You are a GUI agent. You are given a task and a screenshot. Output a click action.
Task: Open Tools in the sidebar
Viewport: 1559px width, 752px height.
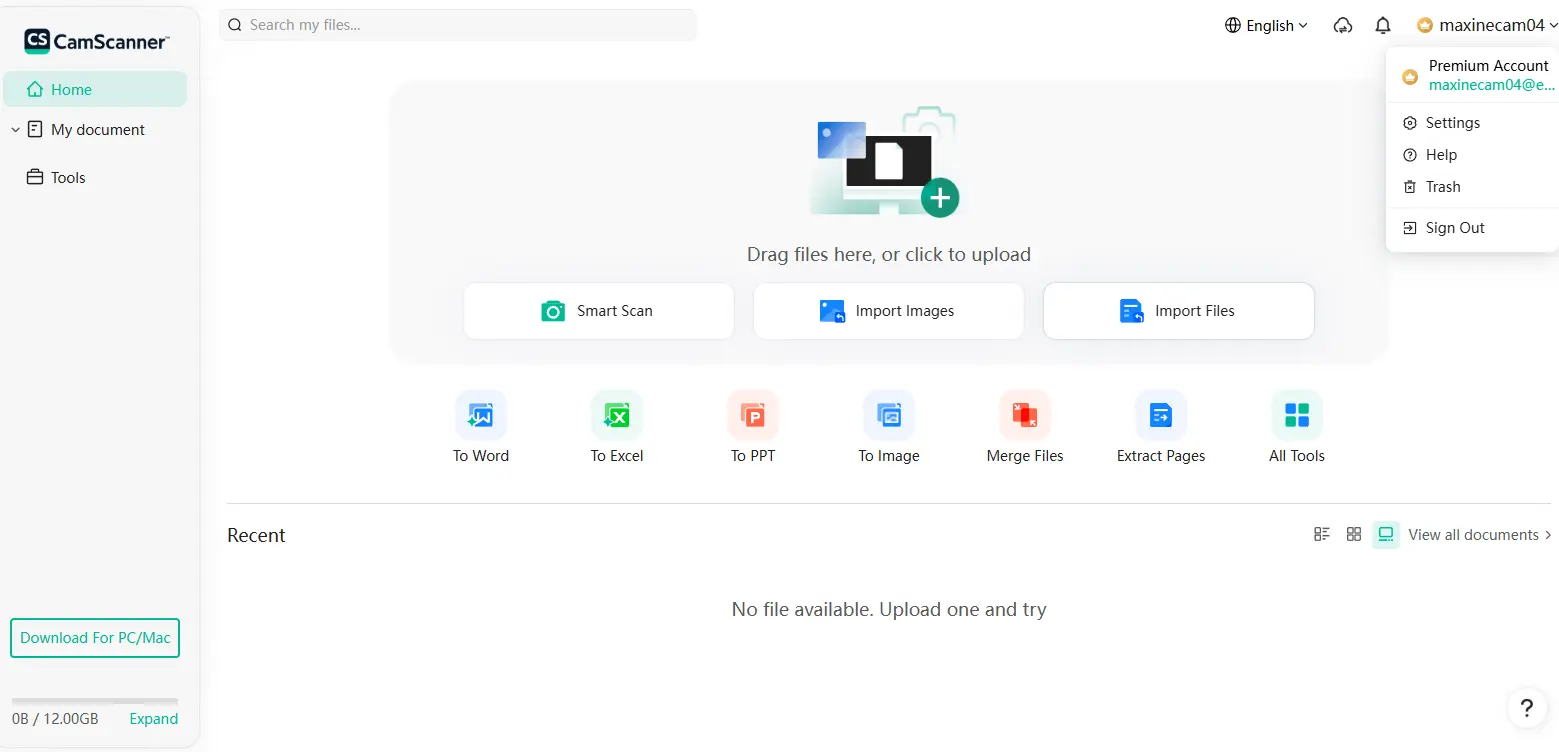click(x=56, y=177)
